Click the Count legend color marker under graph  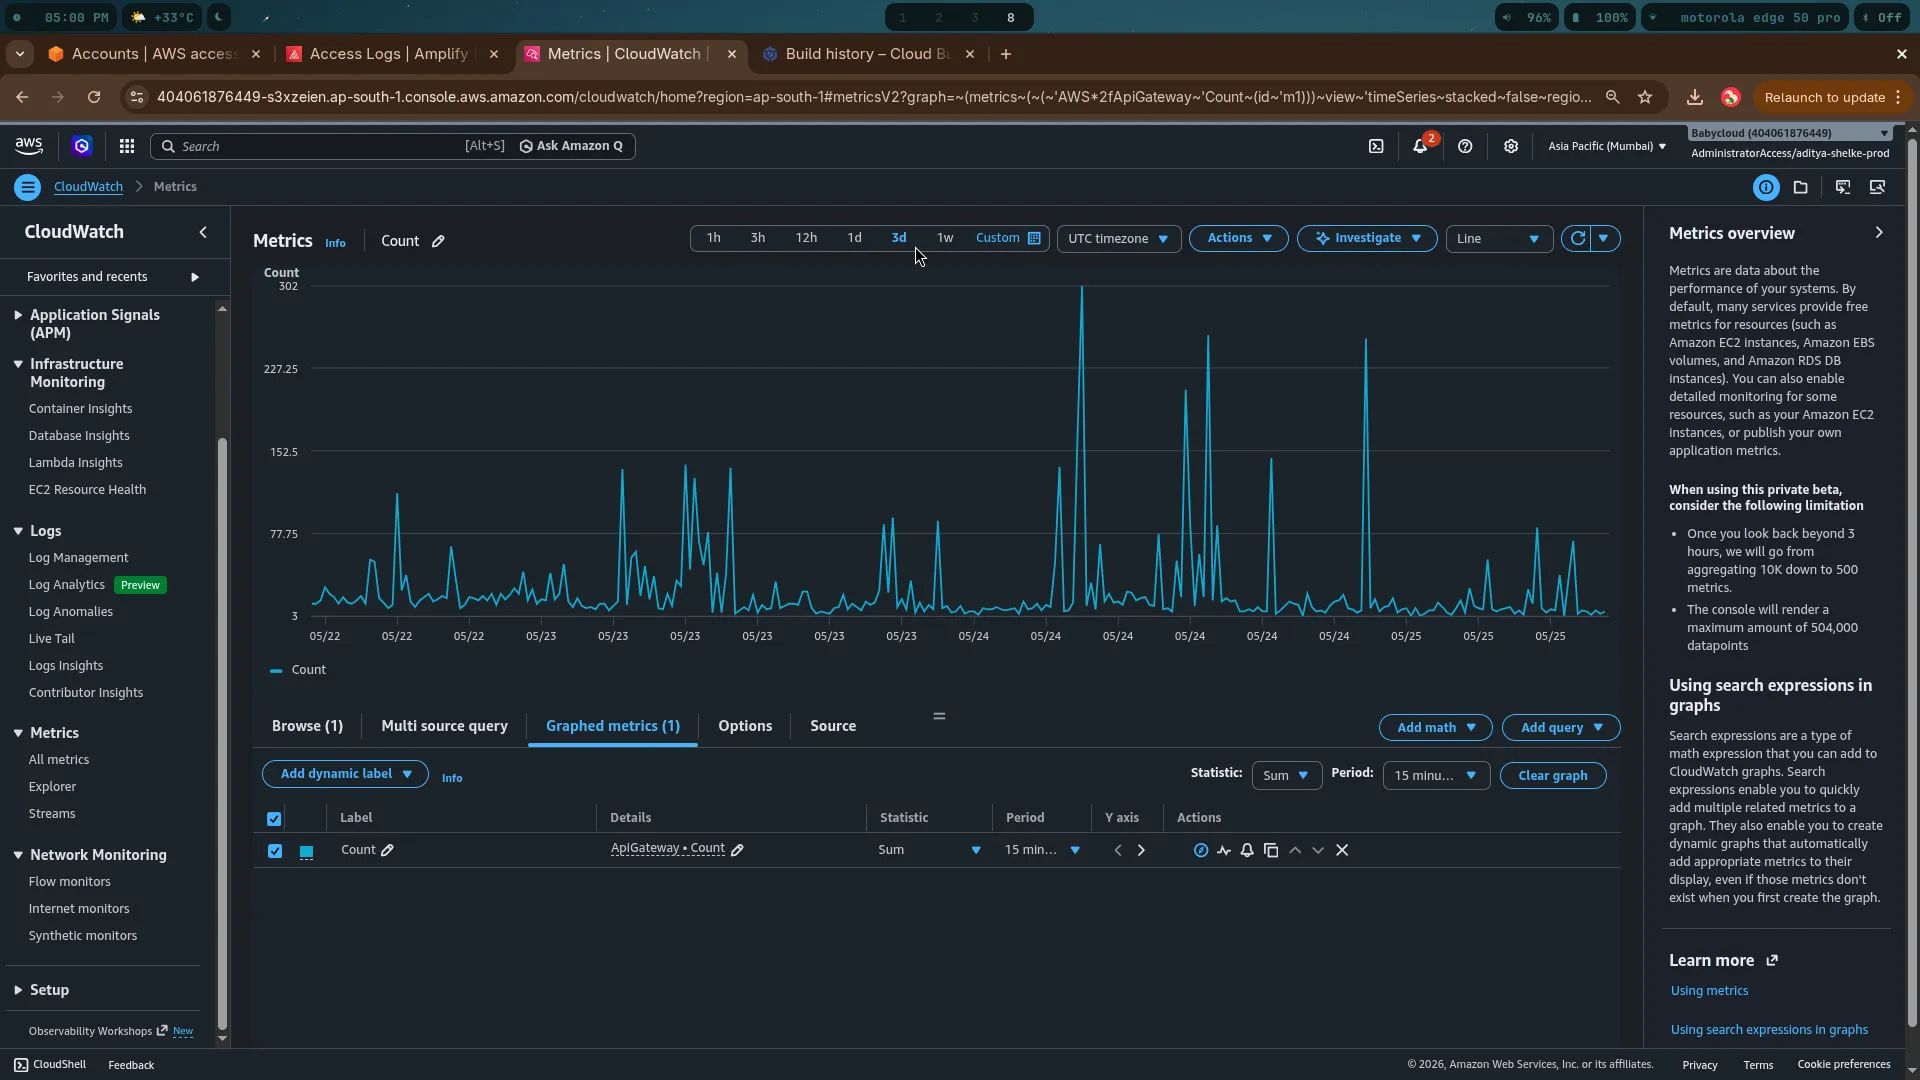(x=276, y=671)
